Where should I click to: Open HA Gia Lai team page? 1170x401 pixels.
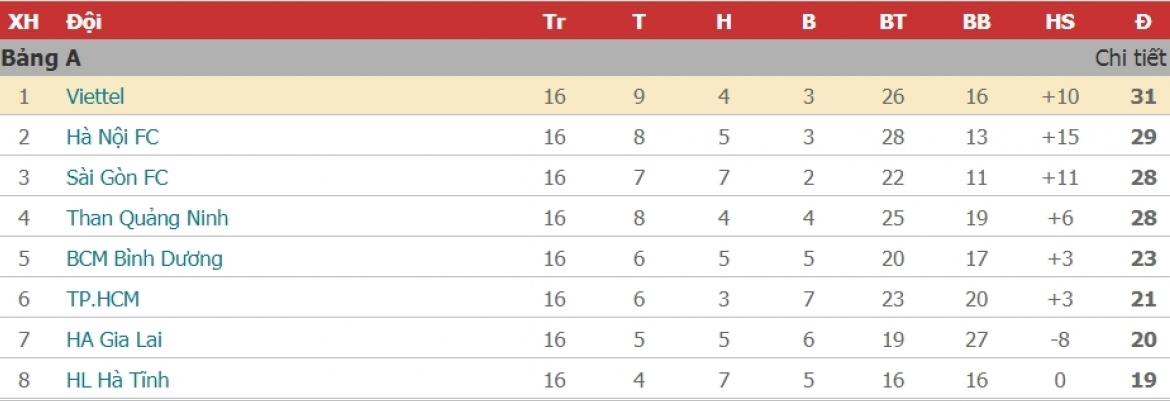(114, 340)
